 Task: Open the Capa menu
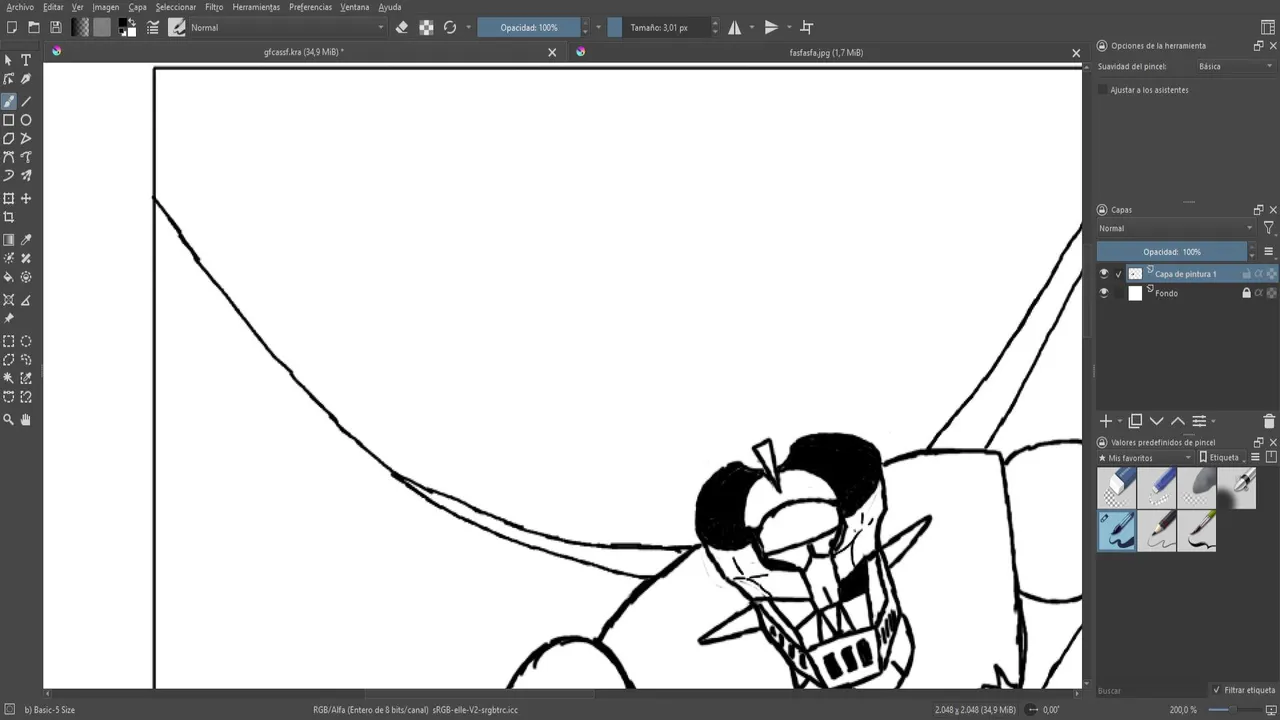coord(137,7)
